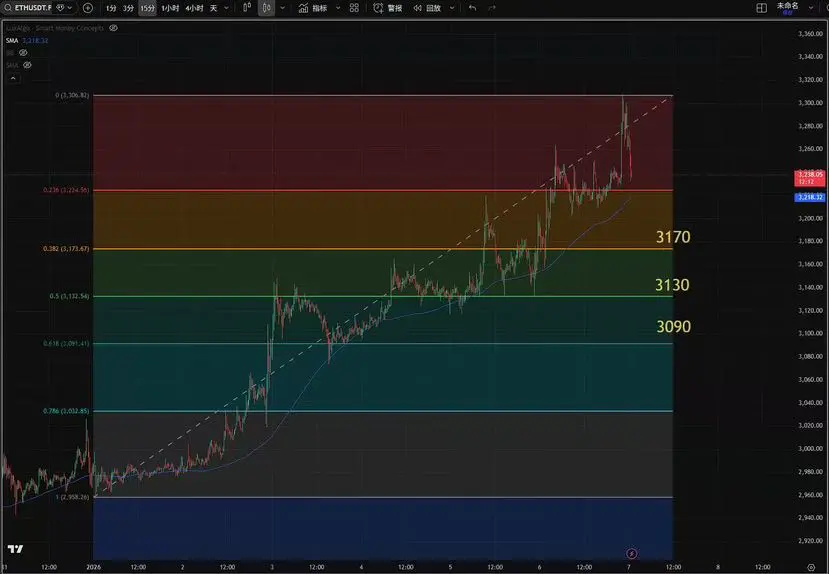The height and width of the screenshot is (574, 829).
Task: Switch to the 1小时 timeframe
Action: click(x=170, y=8)
